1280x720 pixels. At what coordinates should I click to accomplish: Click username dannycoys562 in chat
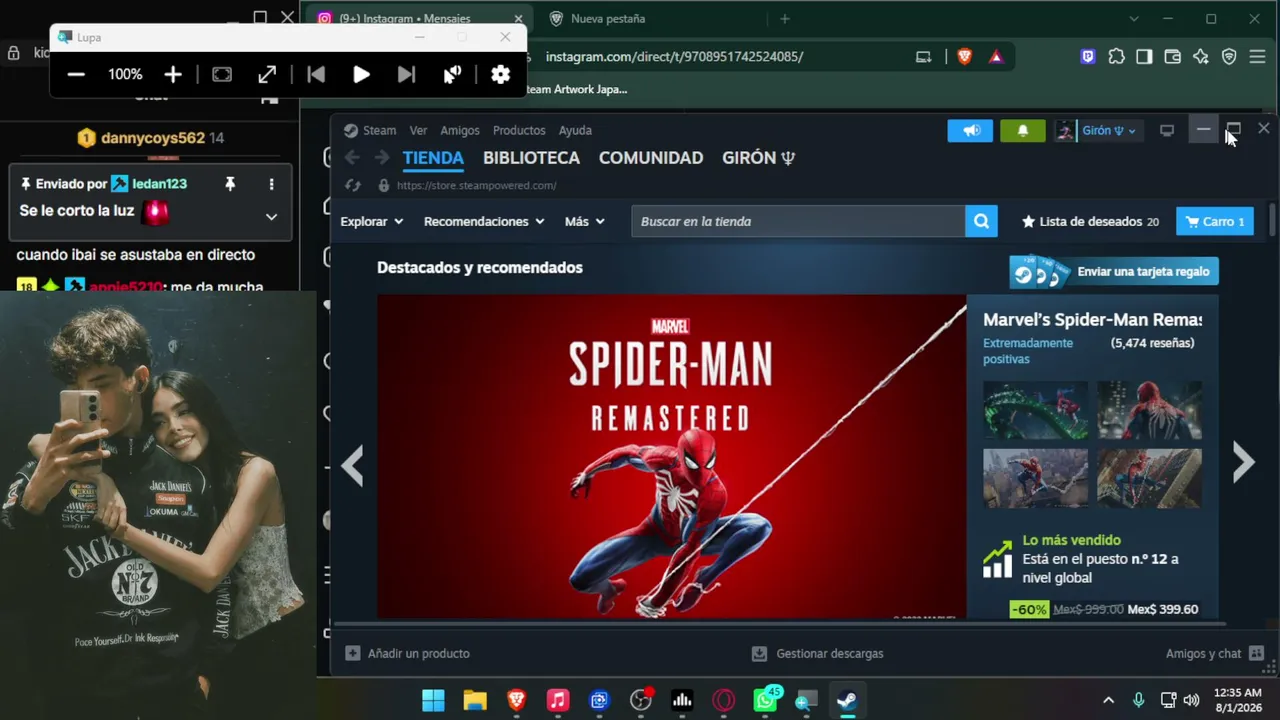[x=153, y=138]
